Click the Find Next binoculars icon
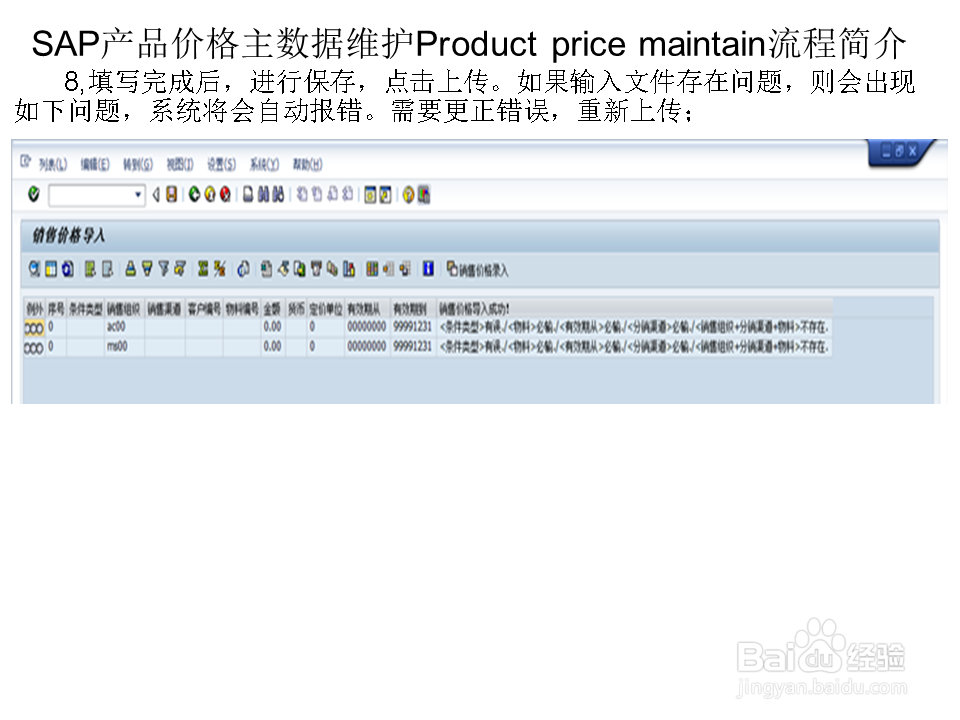Viewport: 960px width, 720px height. pyautogui.click(x=278, y=195)
